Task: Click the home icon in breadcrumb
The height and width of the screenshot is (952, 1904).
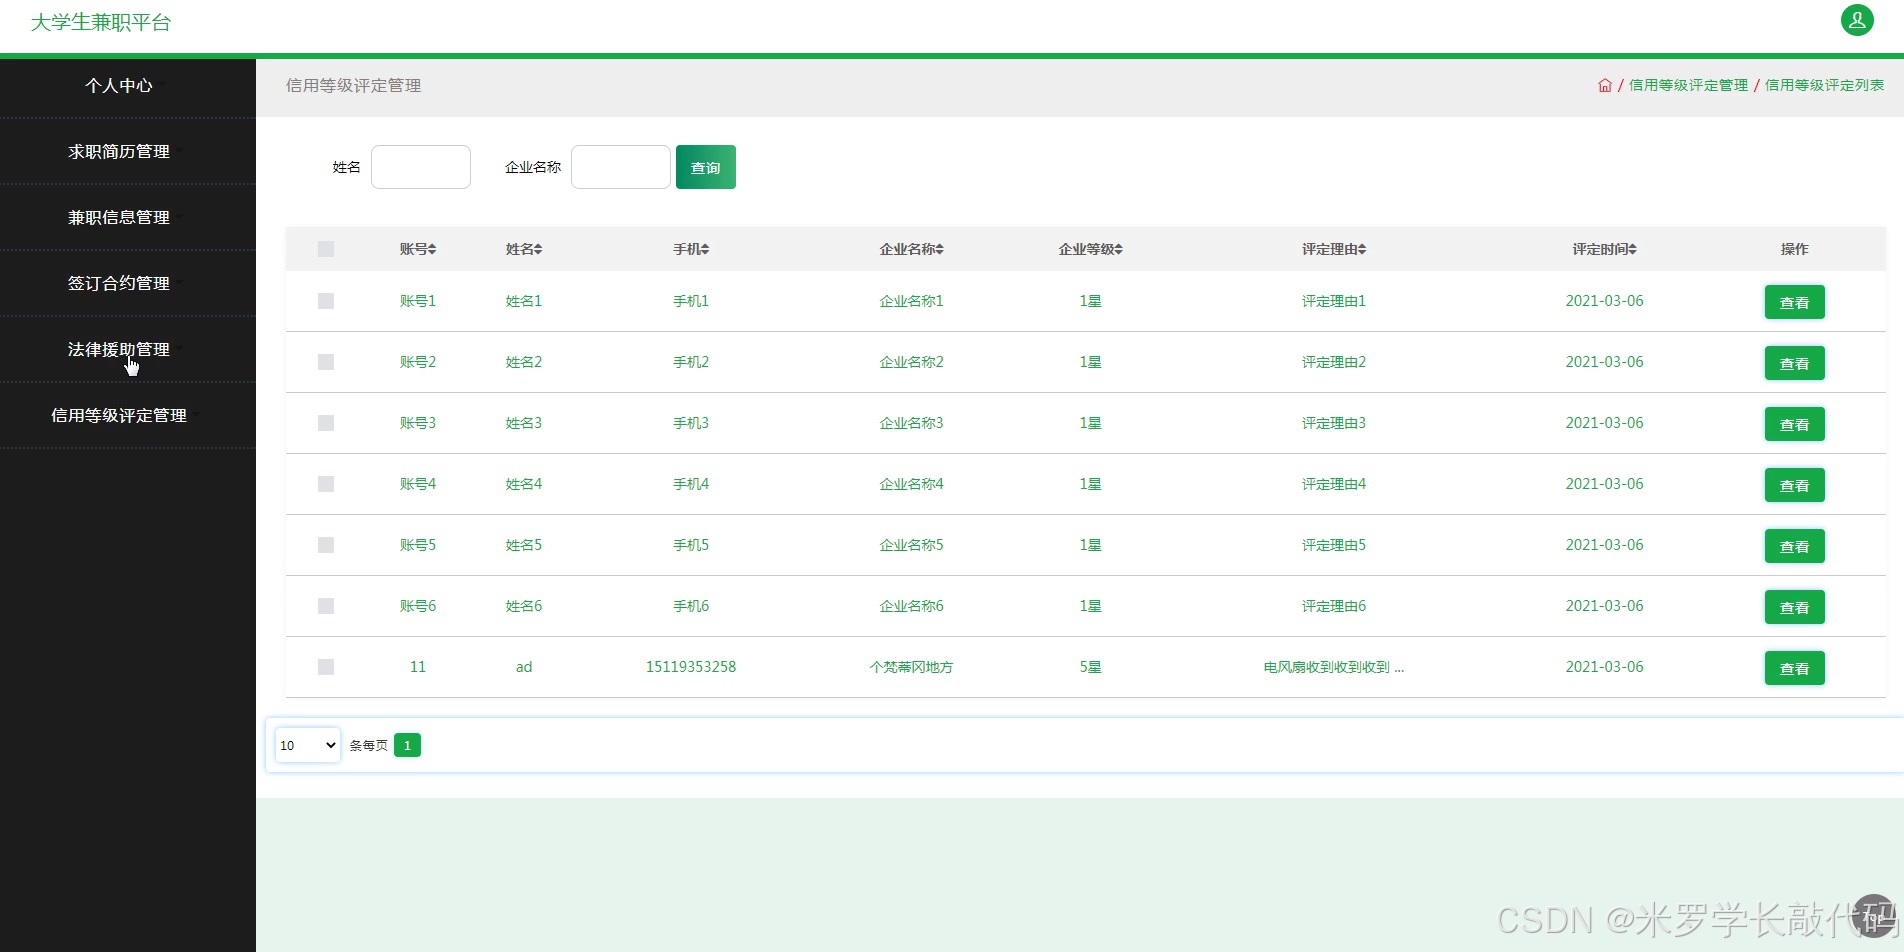Action: (x=1604, y=86)
